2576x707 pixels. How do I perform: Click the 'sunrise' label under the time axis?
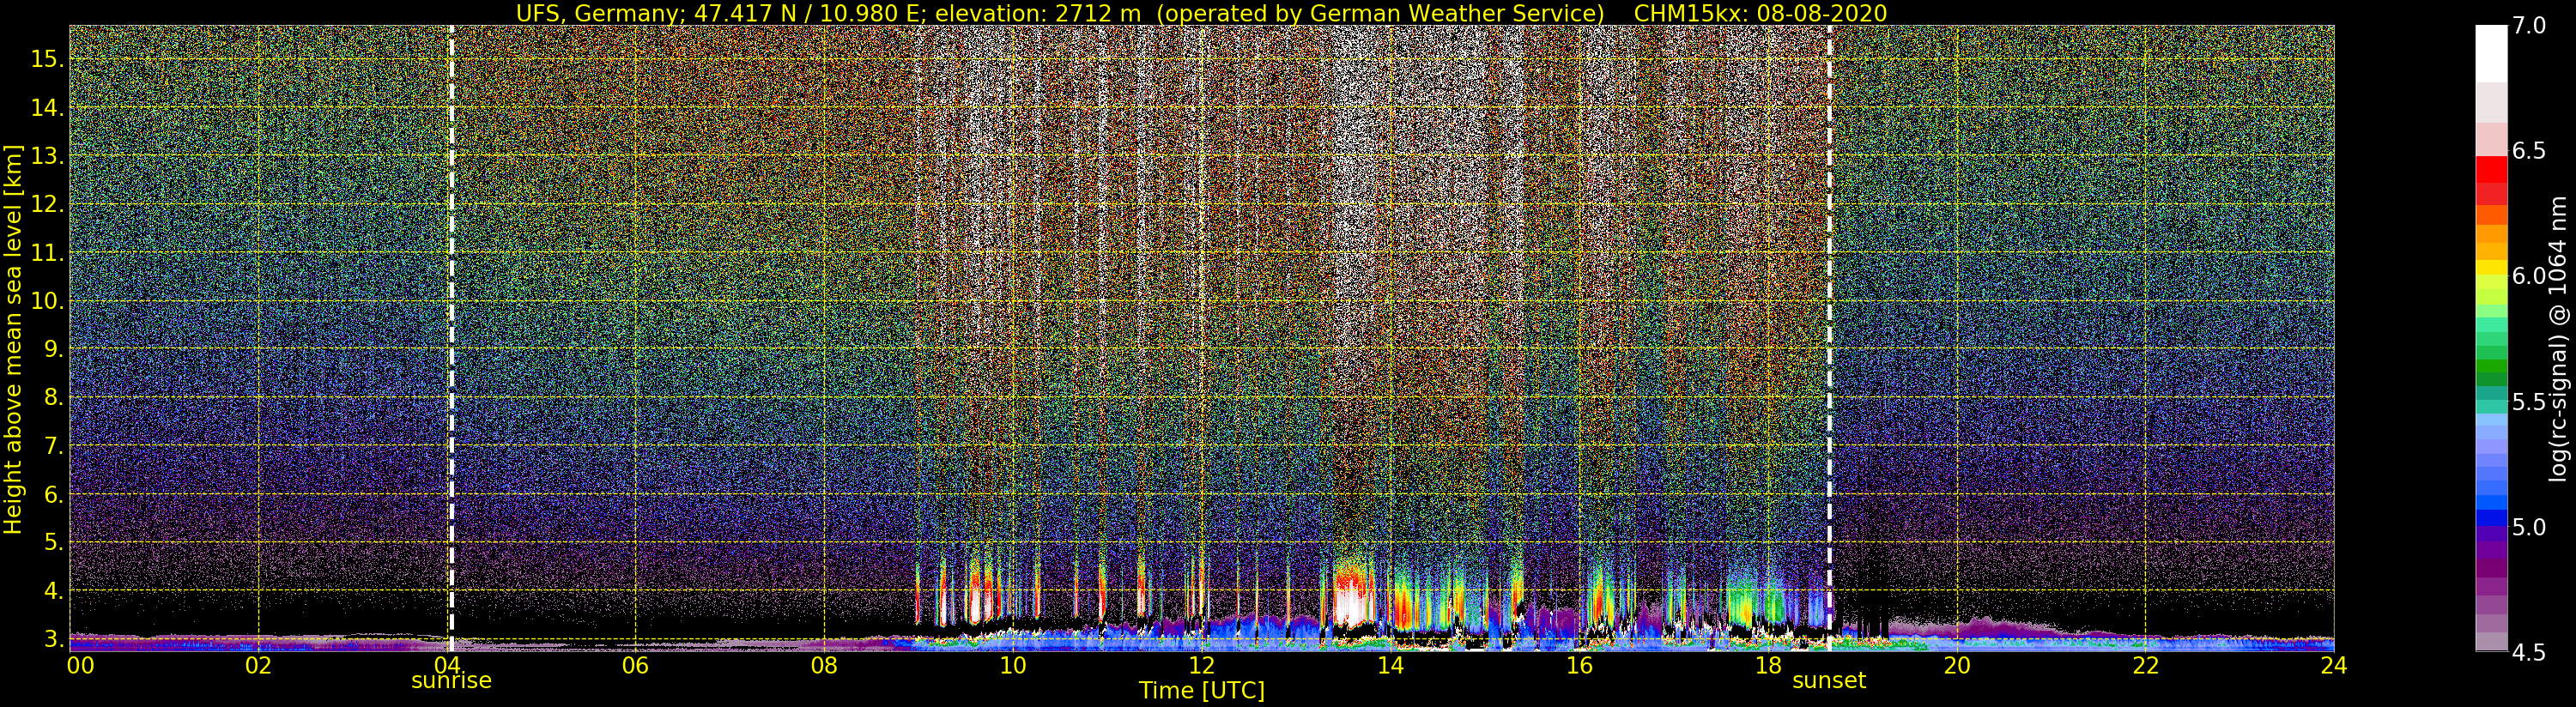(451, 681)
